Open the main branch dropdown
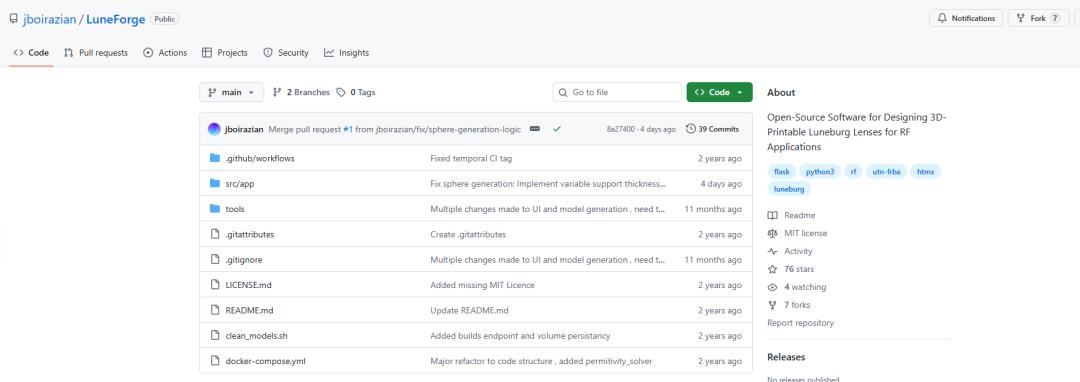Image resolution: width=1080 pixels, height=382 pixels. click(x=231, y=92)
